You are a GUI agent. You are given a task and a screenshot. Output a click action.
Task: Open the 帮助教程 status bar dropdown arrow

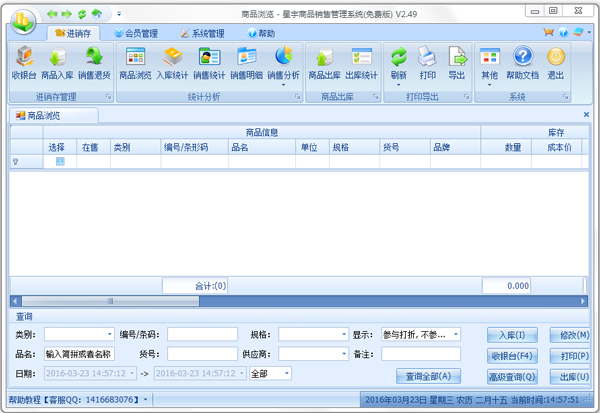(145, 400)
